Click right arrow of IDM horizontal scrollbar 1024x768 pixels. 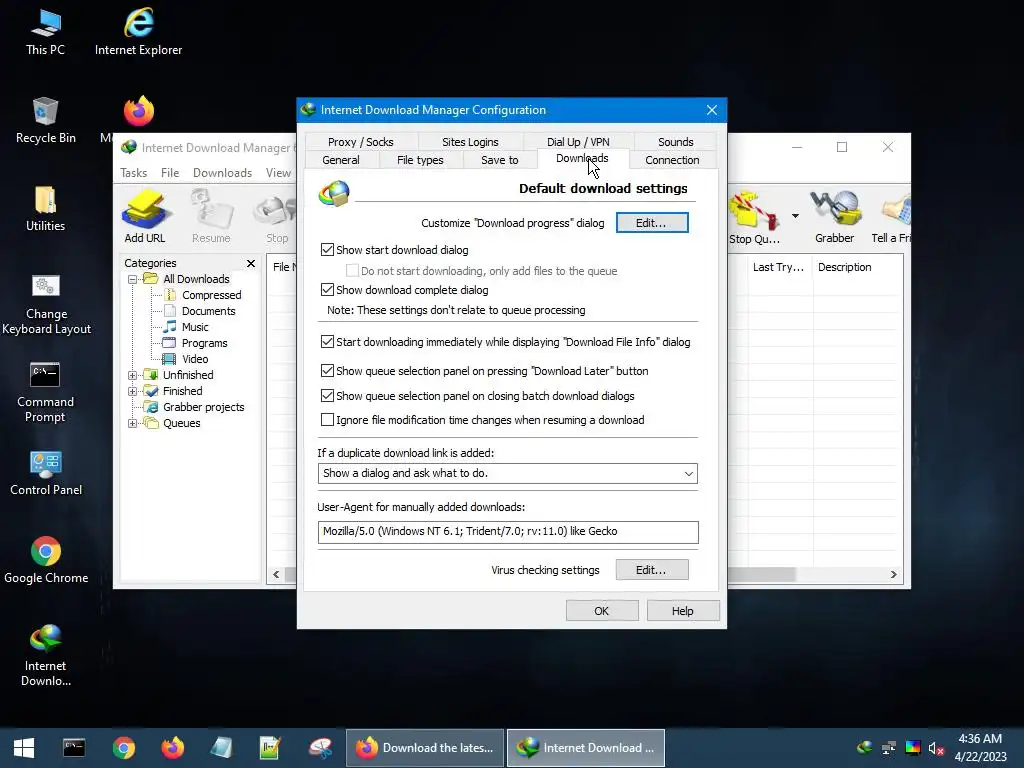[893, 574]
